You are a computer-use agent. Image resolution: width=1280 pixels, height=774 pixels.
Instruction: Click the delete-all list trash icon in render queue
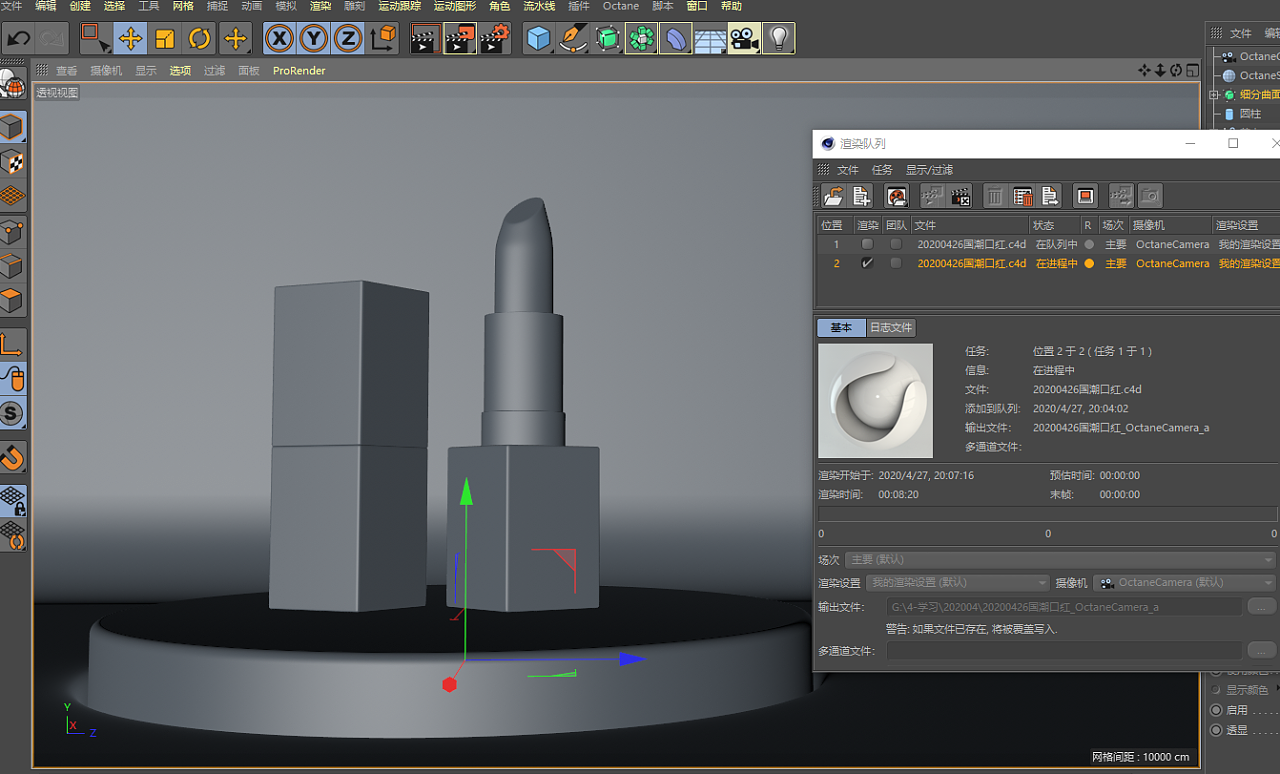[1022, 196]
